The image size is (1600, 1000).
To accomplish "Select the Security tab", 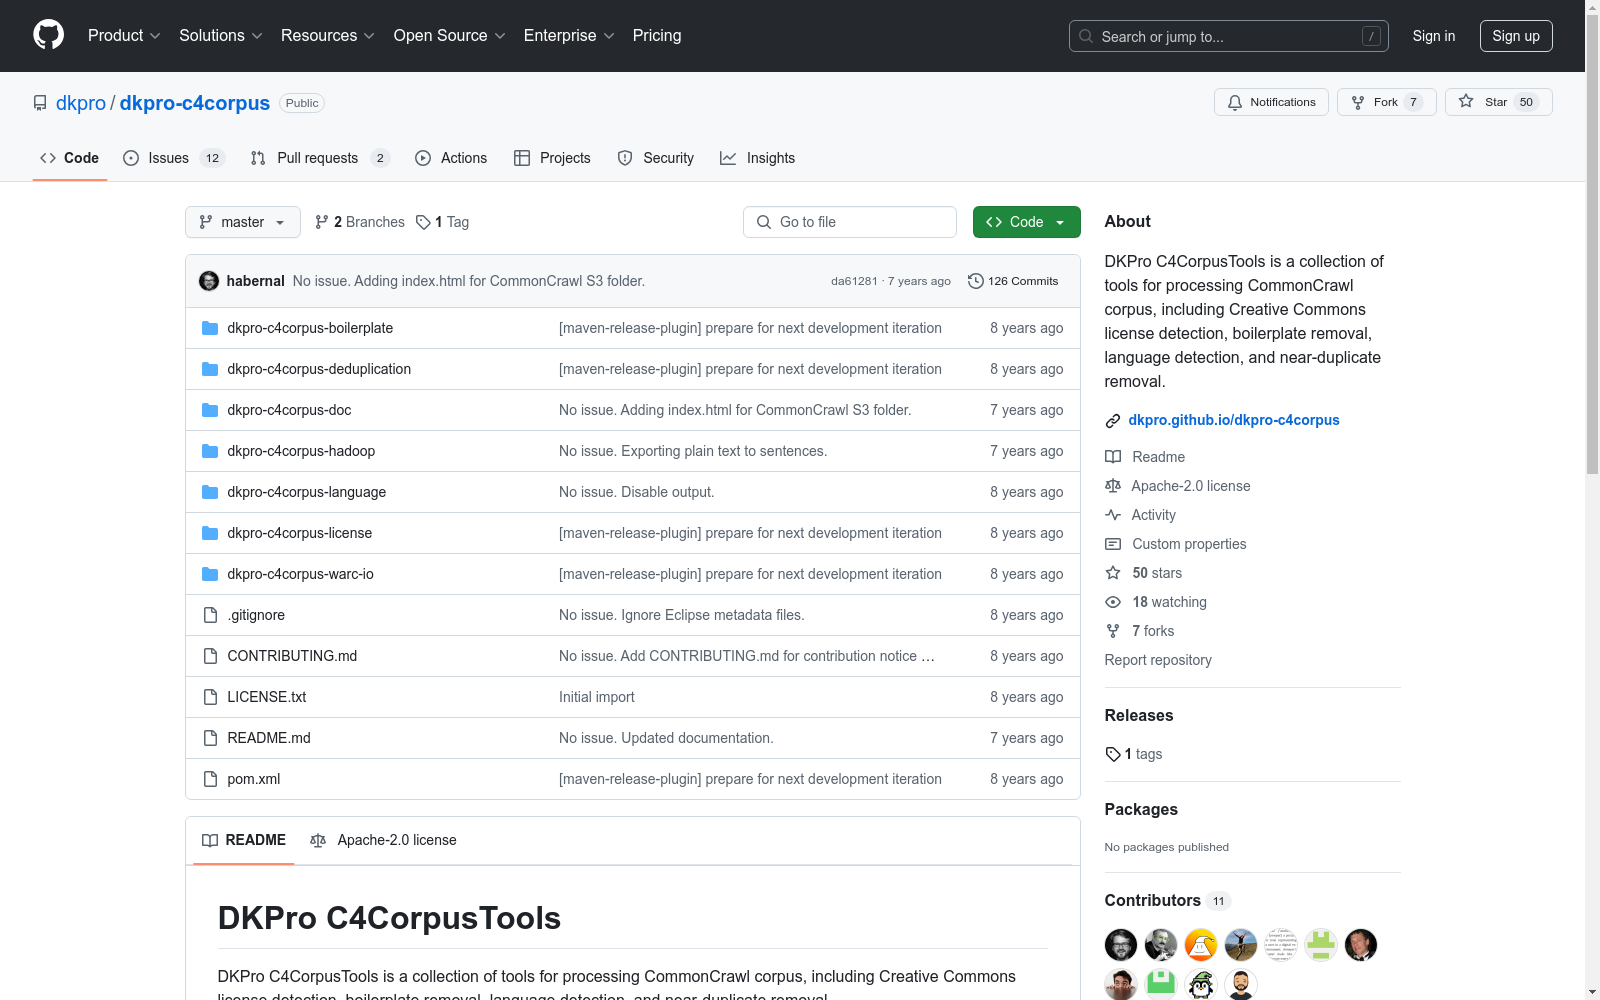I will (656, 158).
